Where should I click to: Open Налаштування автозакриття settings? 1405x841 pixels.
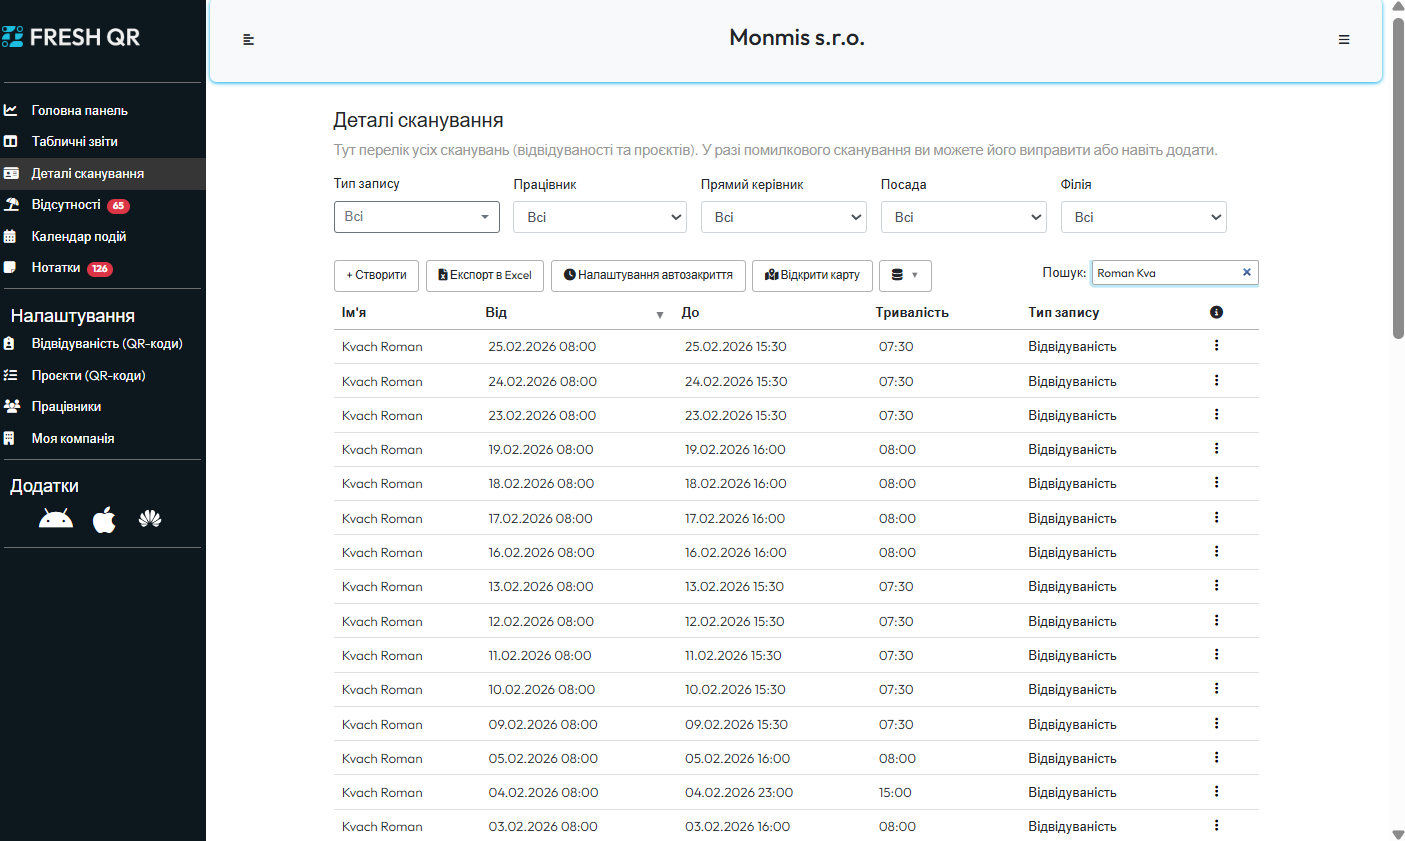click(648, 275)
